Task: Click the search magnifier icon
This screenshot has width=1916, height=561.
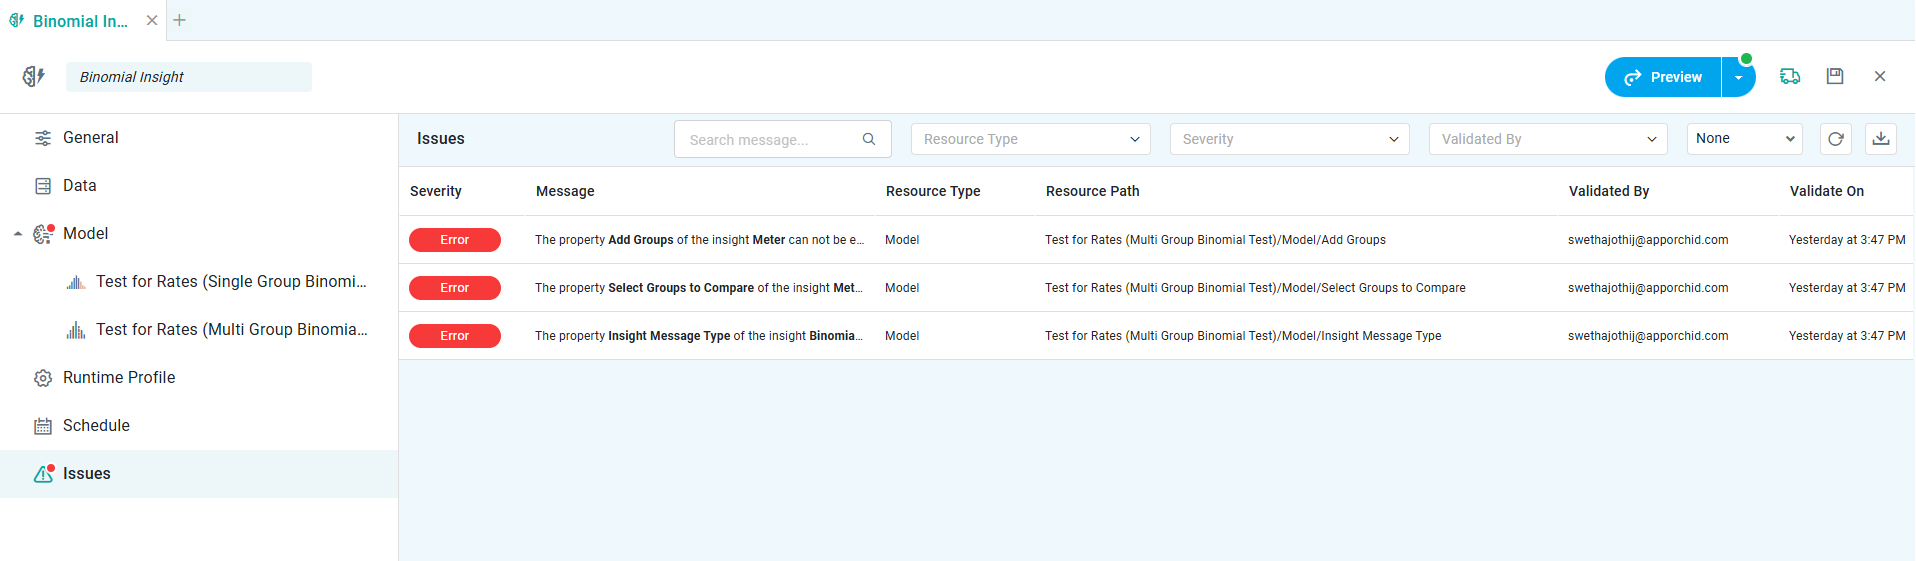Action: coord(869,139)
